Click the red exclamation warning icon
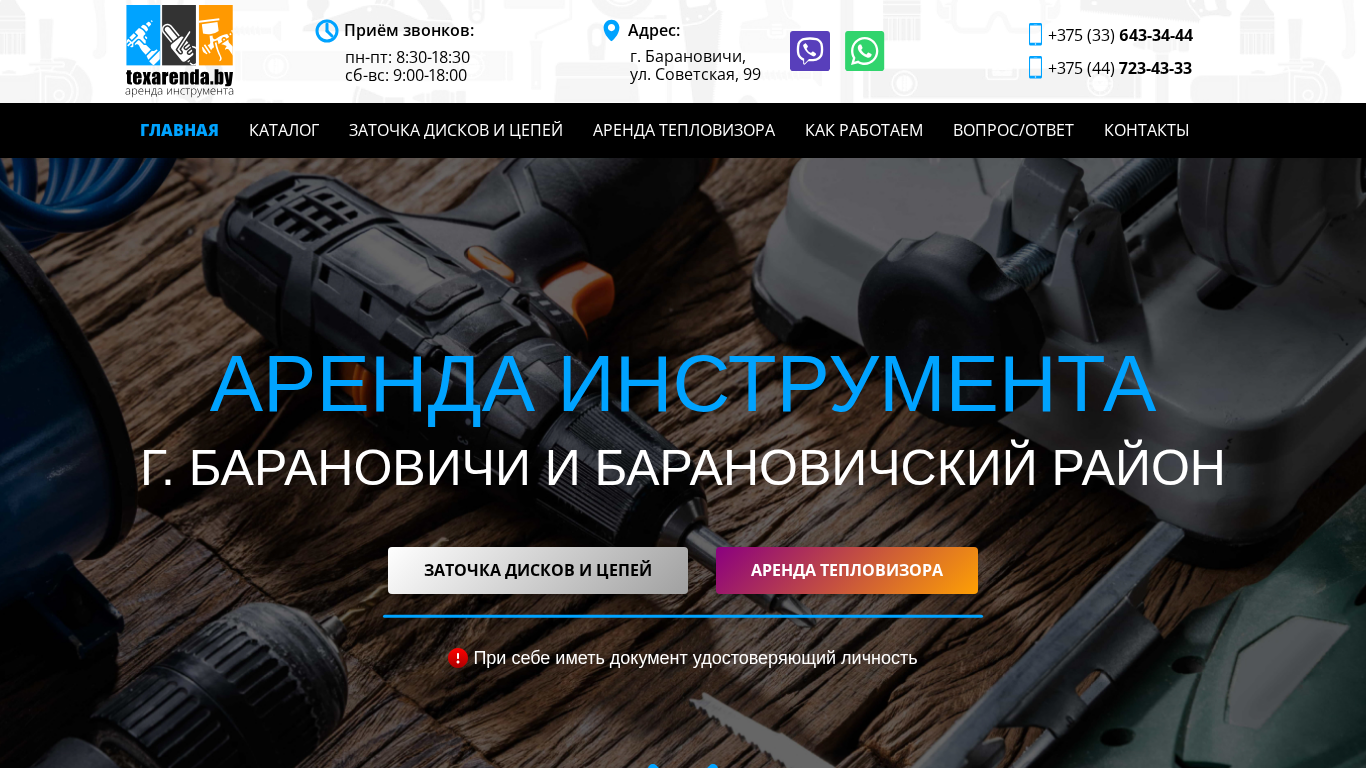Image resolution: width=1366 pixels, height=768 pixels. click(x=458, y=658)
